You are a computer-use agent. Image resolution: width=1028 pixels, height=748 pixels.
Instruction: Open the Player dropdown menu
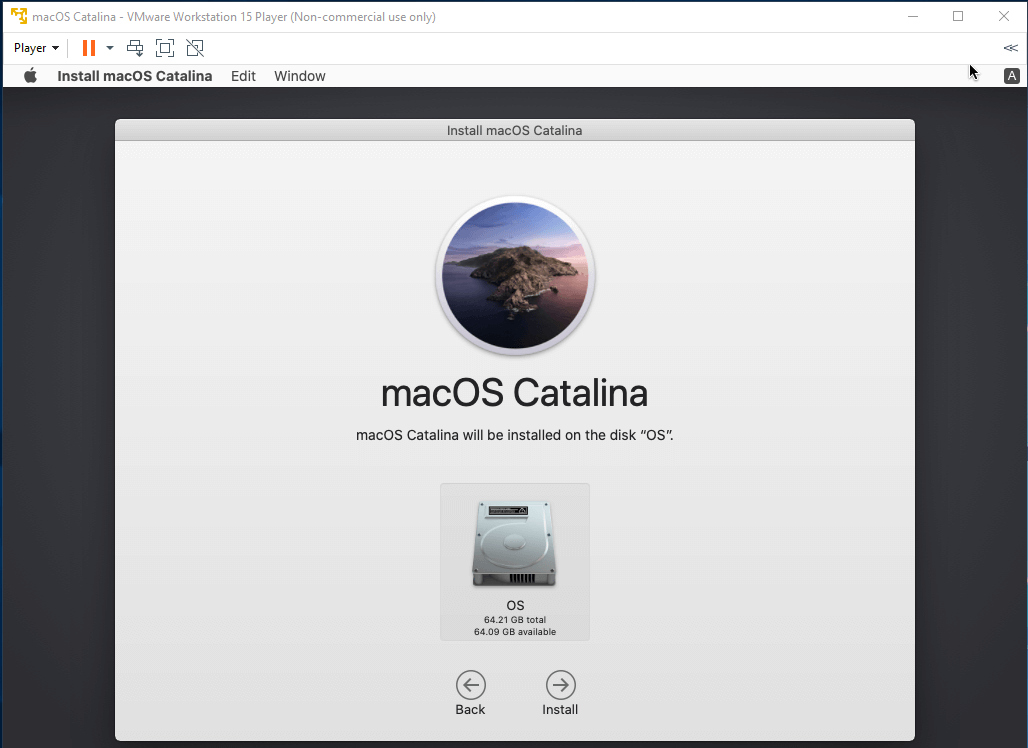[36, 48]
